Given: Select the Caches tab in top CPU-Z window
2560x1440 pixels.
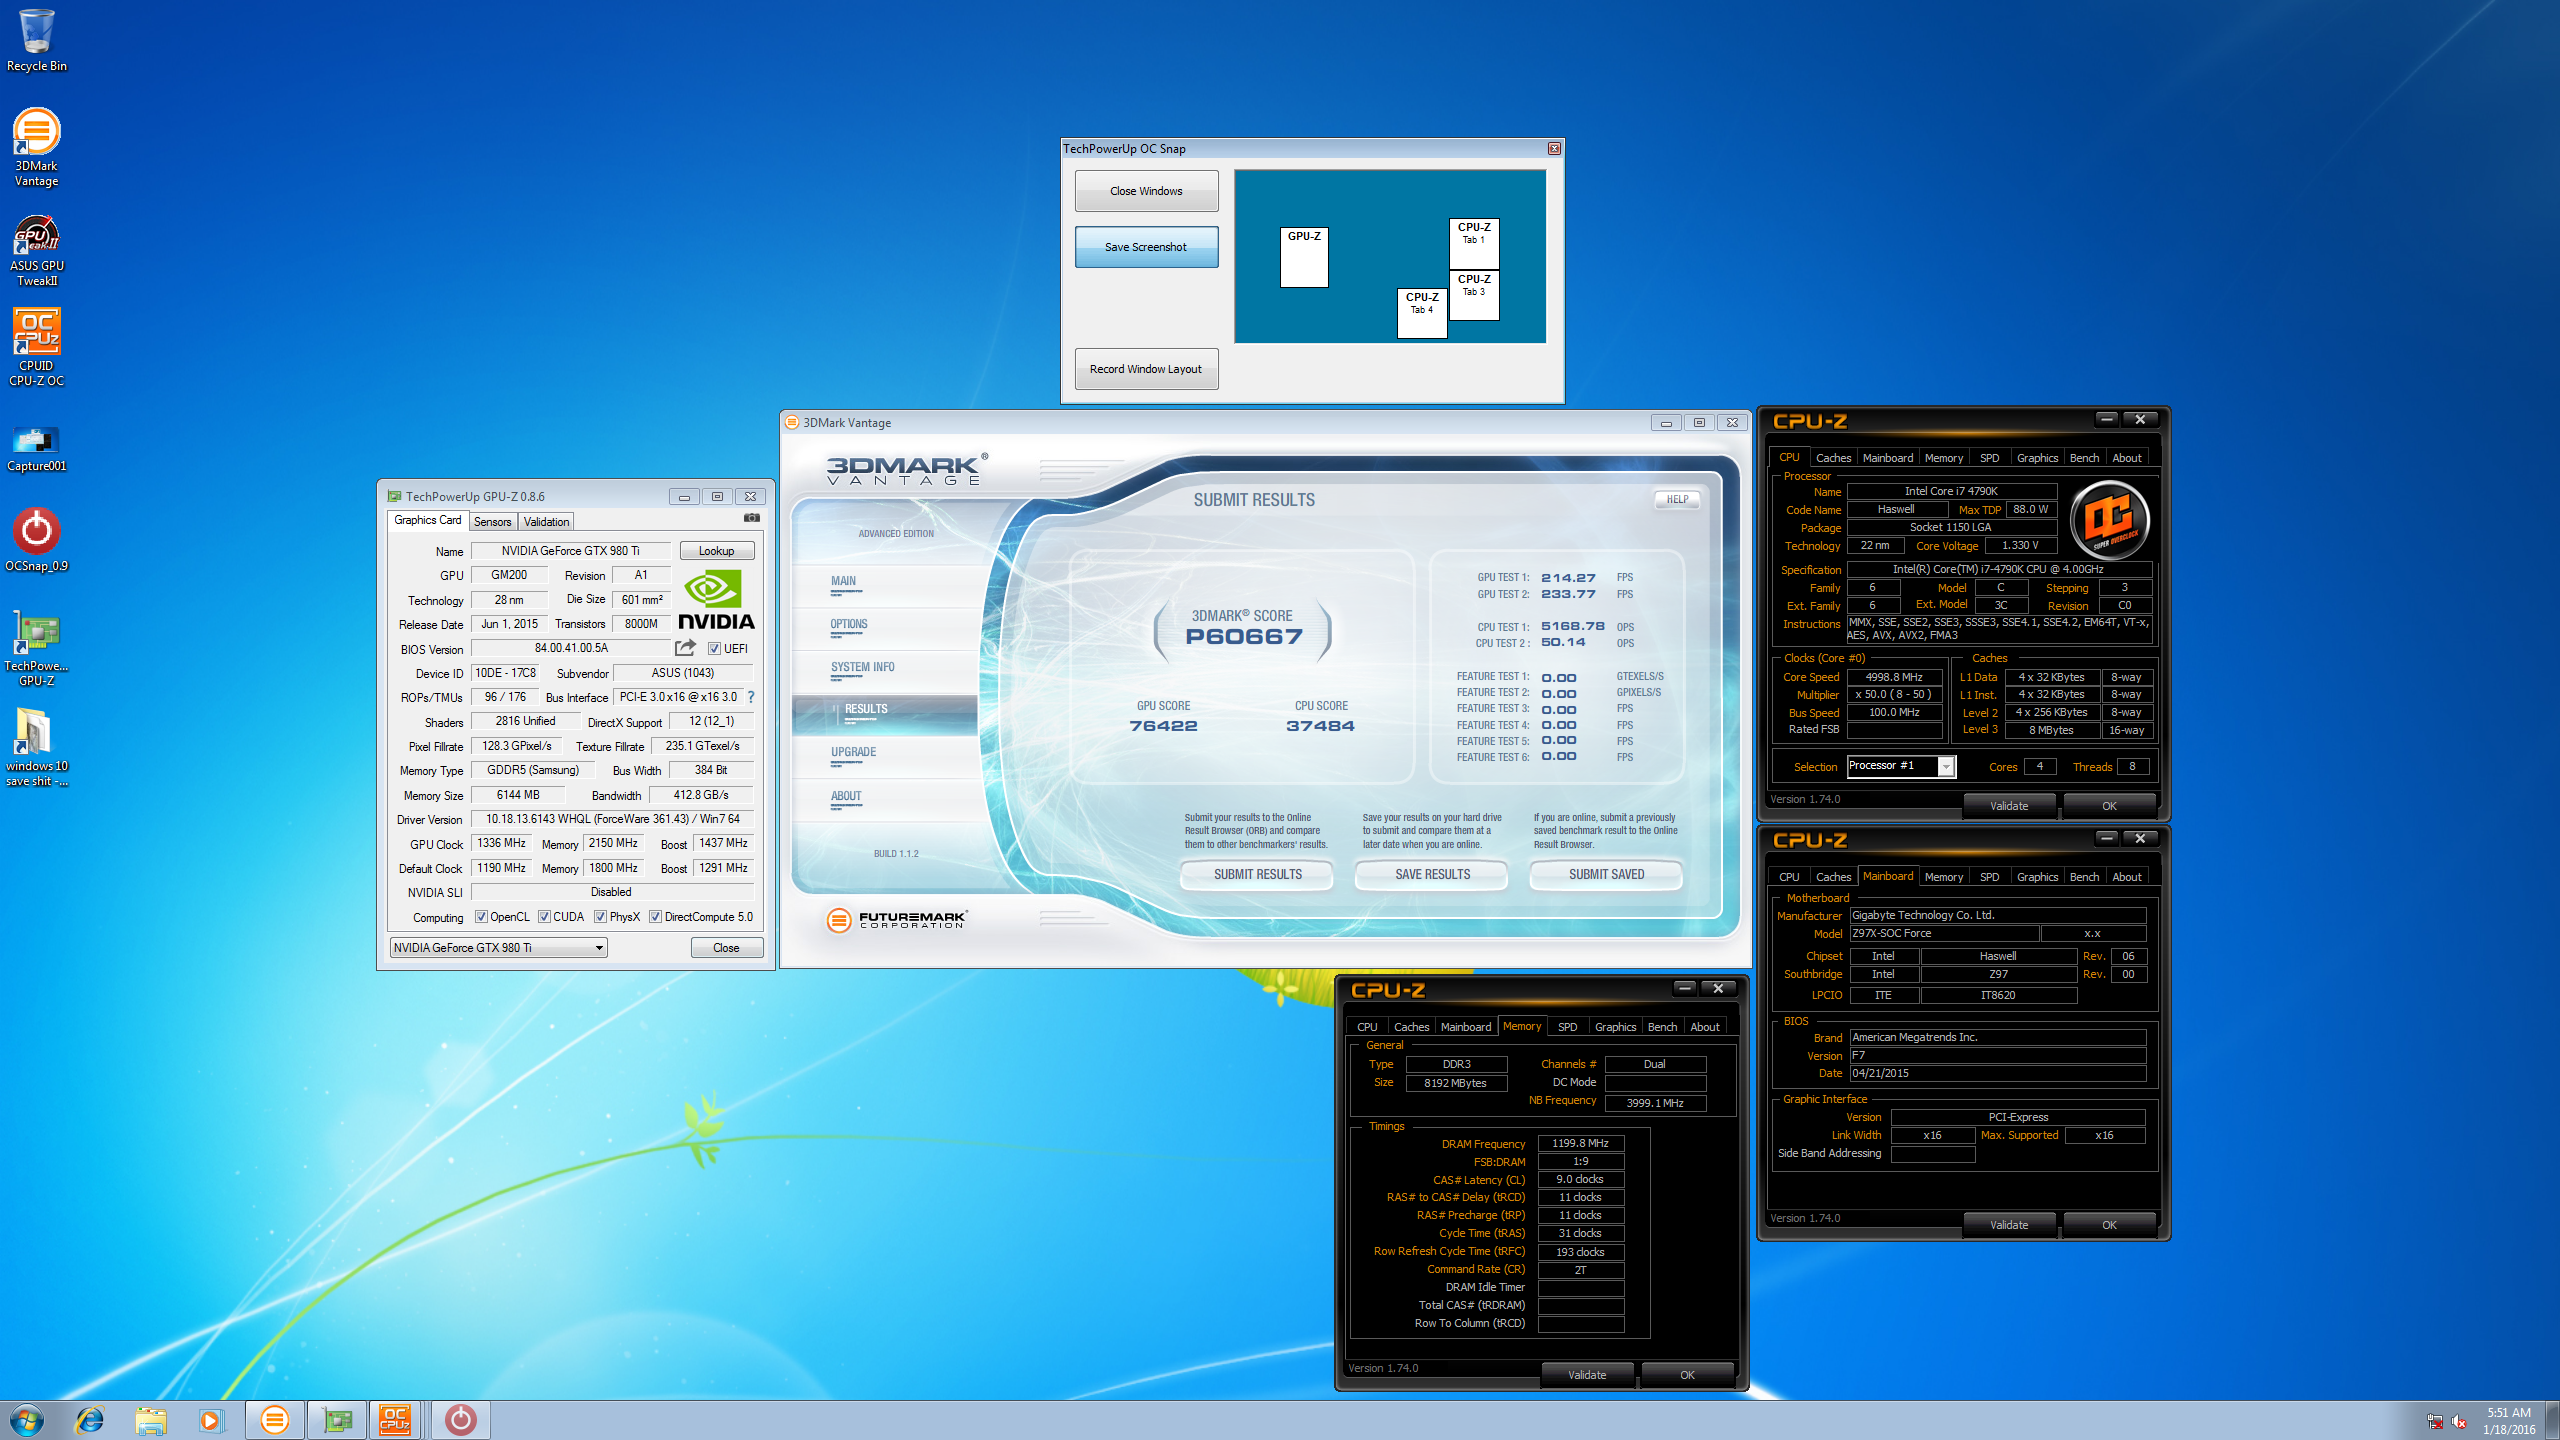Looking at the screenshot, I should 1833,458.
